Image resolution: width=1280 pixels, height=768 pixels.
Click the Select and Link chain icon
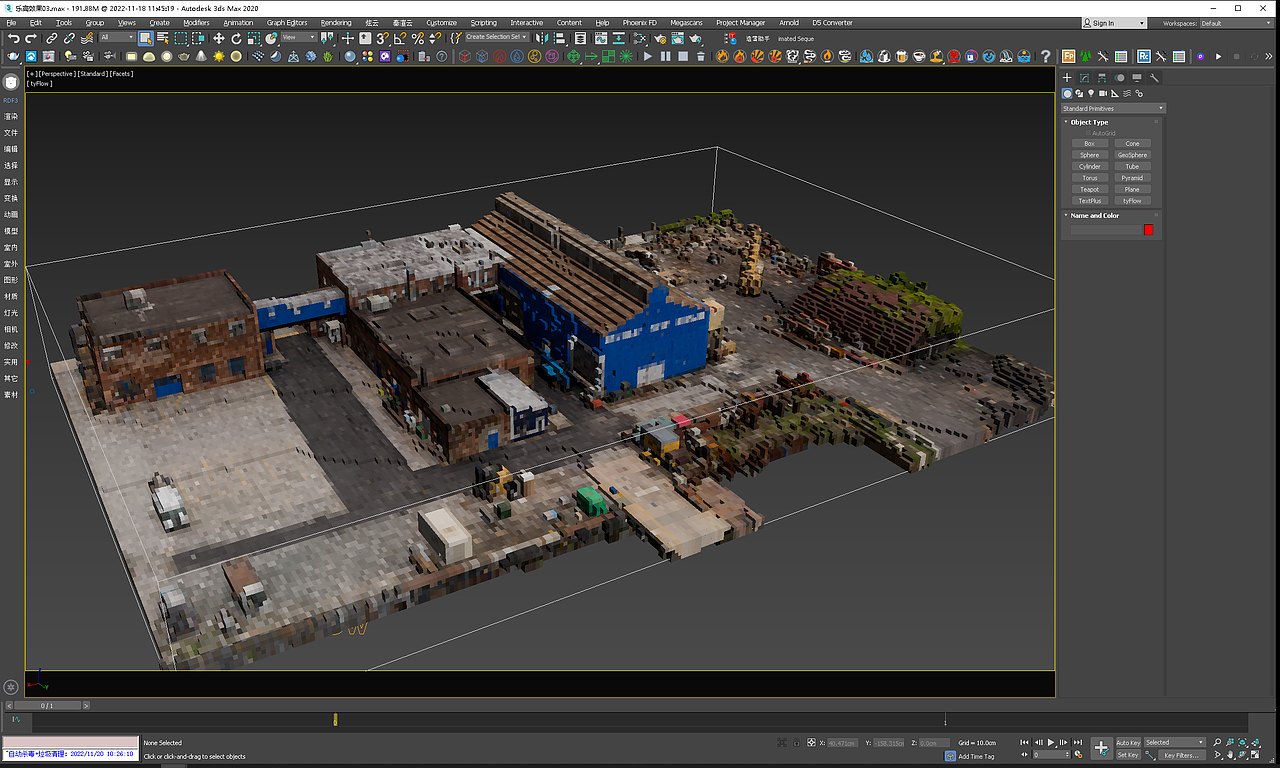tap(52, 38)
